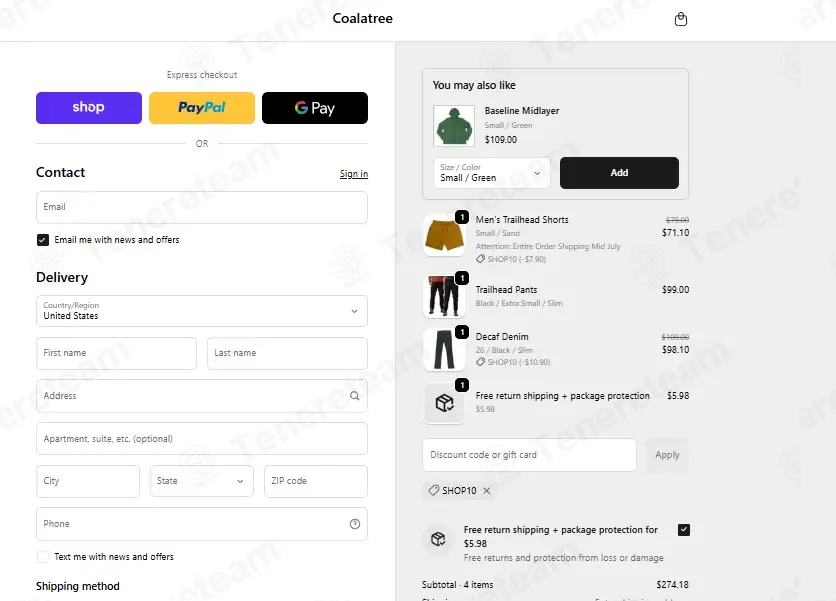The height and width of the screenshot is (601, 836).
Task: Click the Apply discount button
Action: [x=667, y=455]
